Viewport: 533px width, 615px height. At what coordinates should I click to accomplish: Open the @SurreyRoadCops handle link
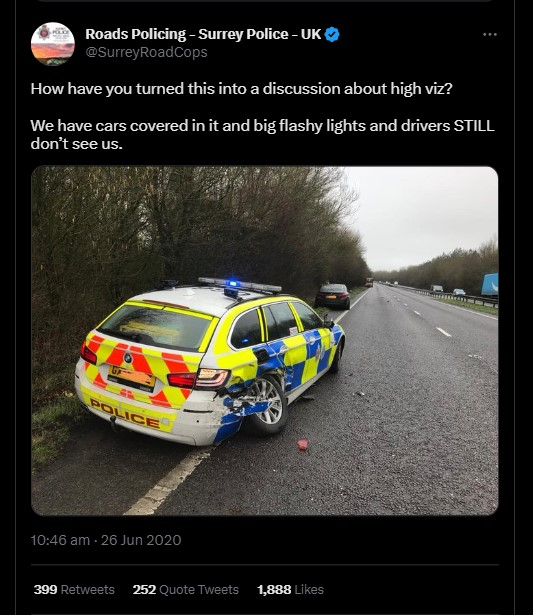point(146,52)
